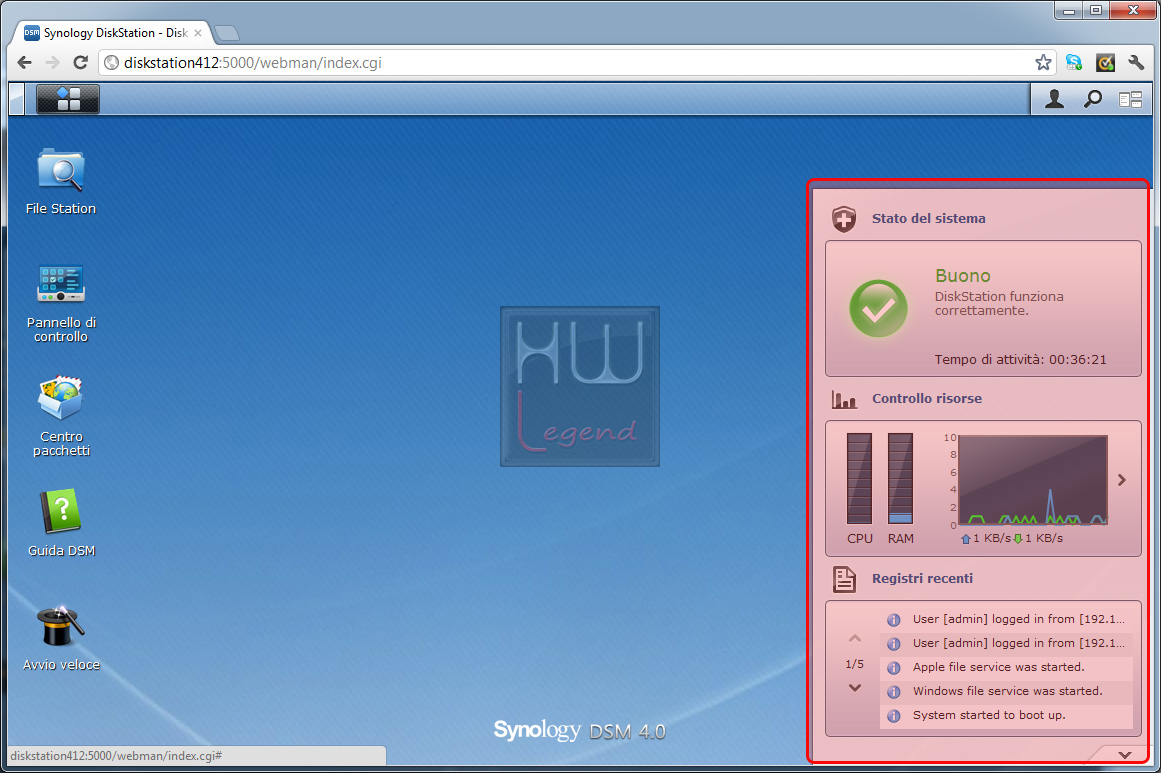Click the green checkmark status icon
This screenshot has height=773, width=1161.
[x=878, y=308]
